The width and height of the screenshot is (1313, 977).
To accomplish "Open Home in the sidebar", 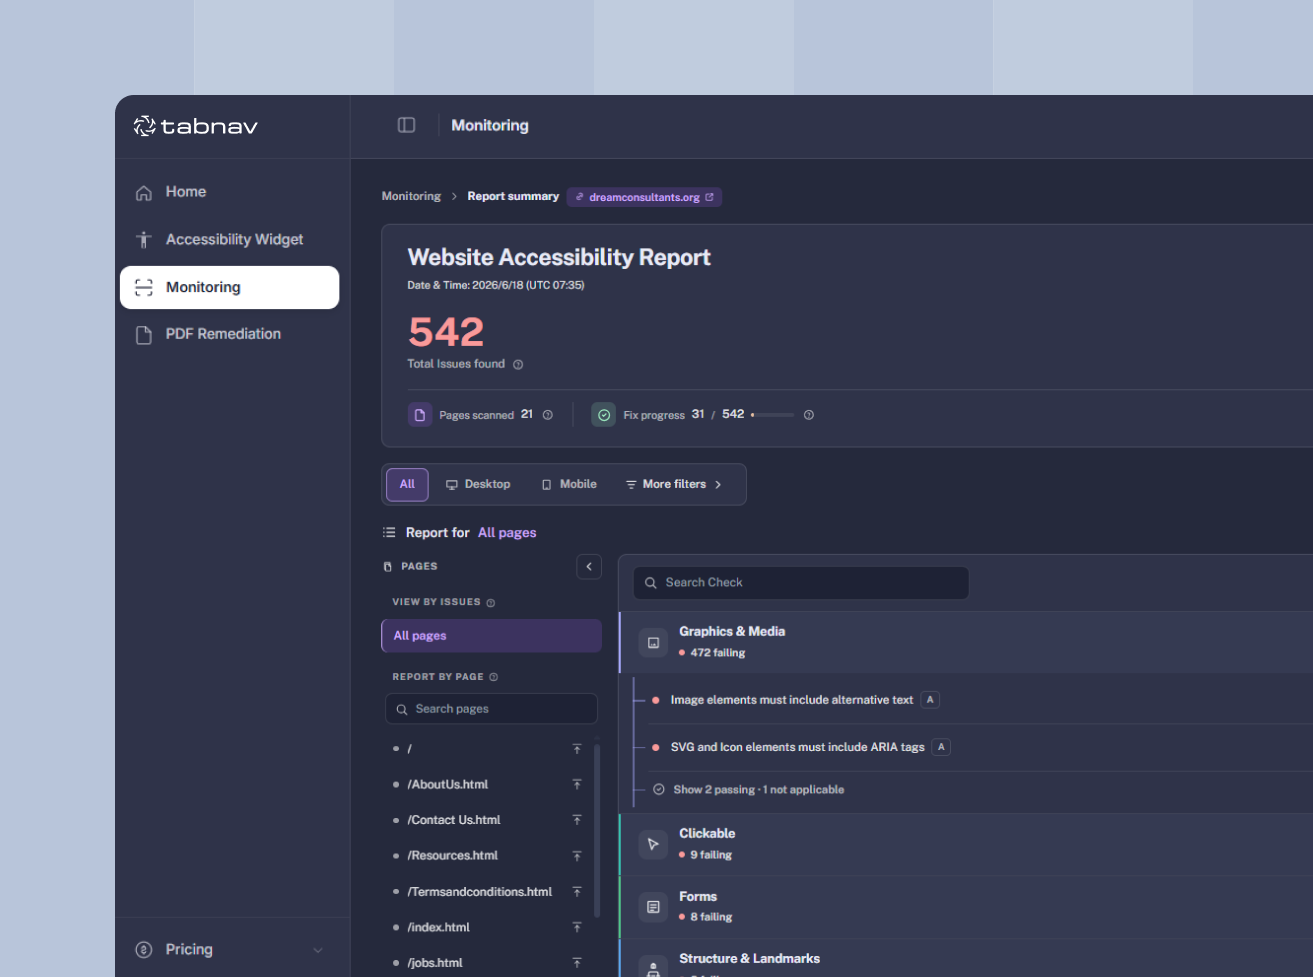I will pos(186,192).
